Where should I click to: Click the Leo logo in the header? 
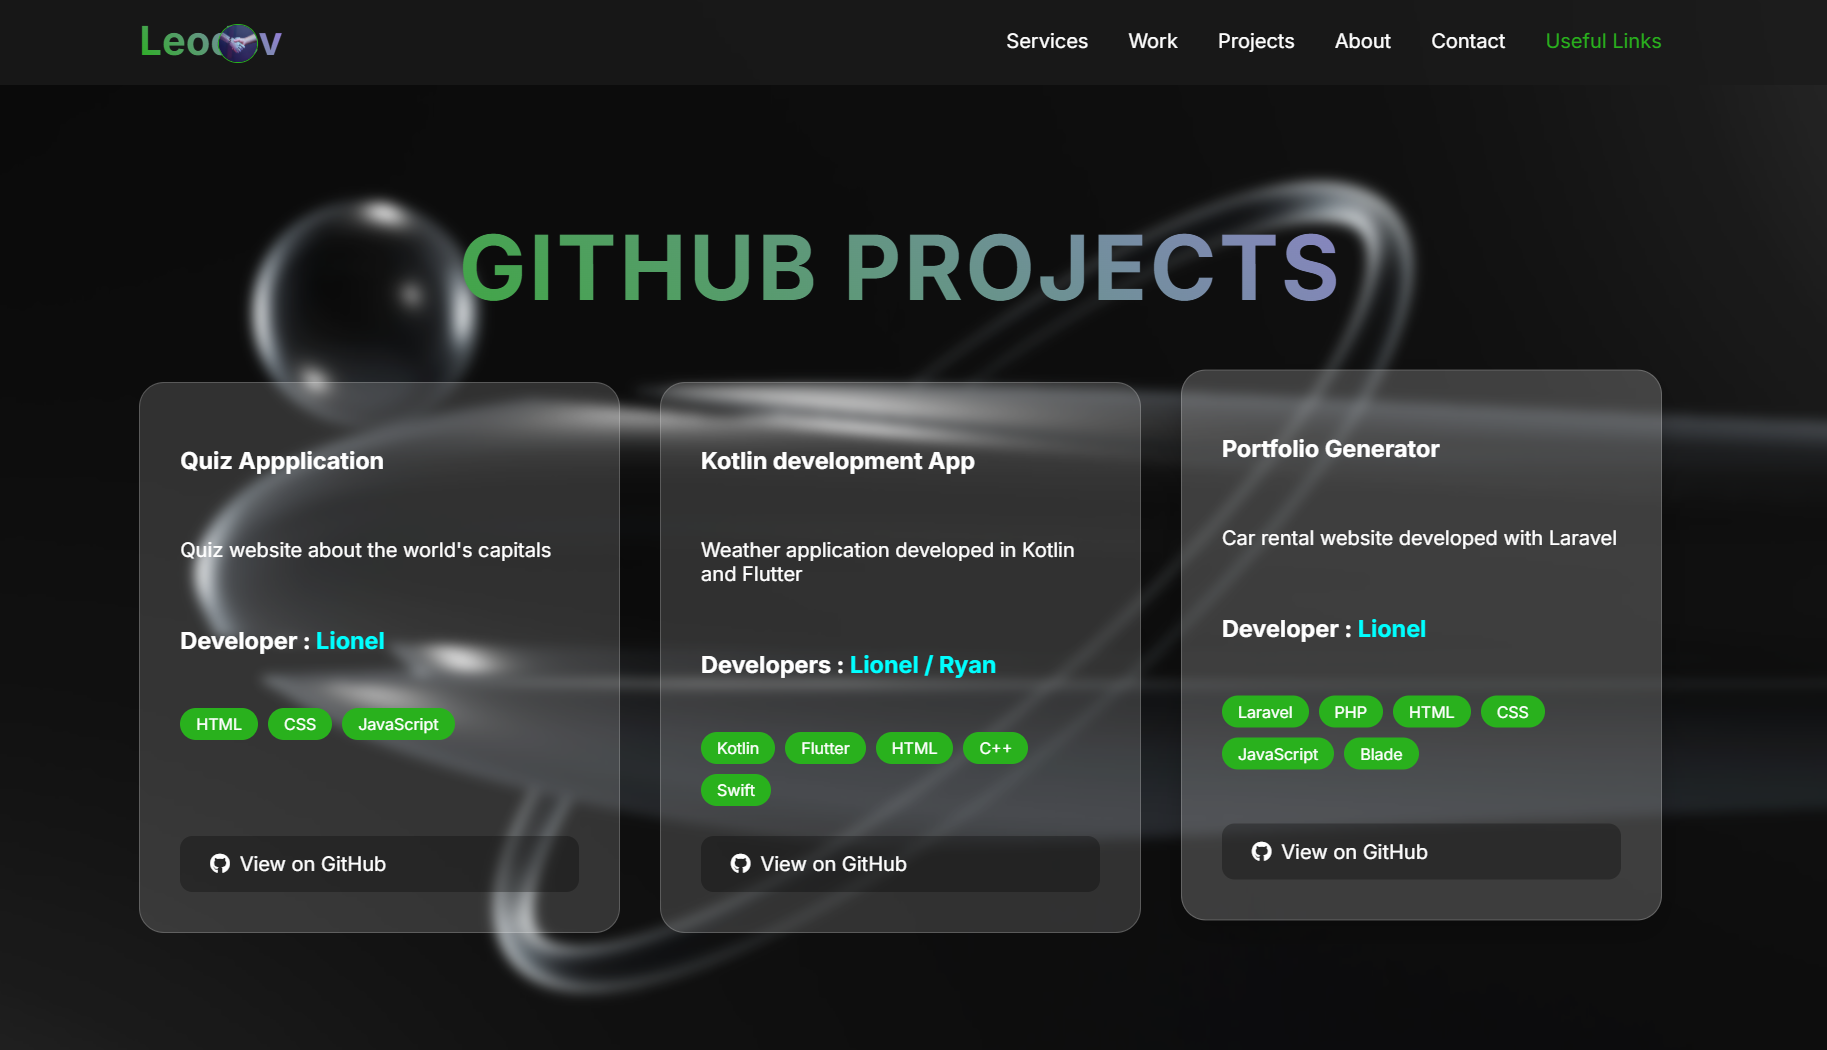coord(211,42)
